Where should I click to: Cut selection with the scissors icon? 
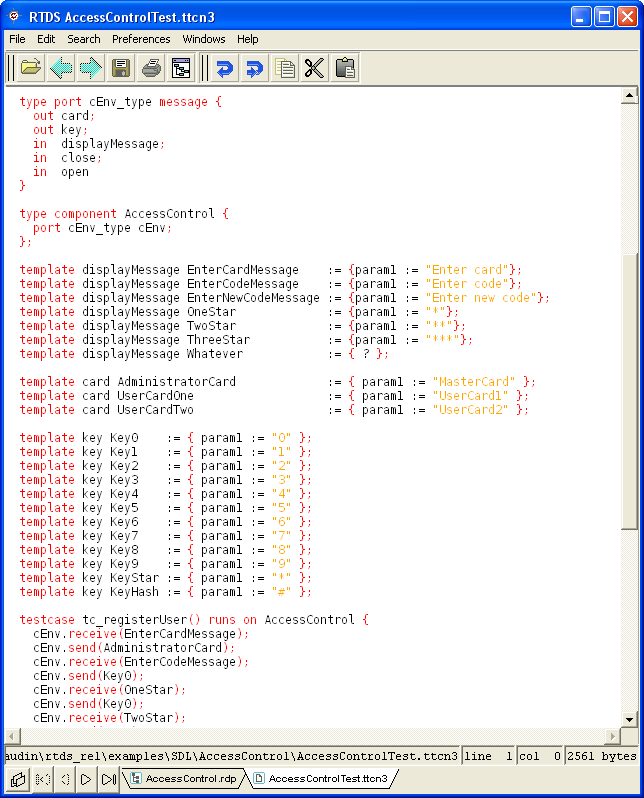tap(315, 68)
